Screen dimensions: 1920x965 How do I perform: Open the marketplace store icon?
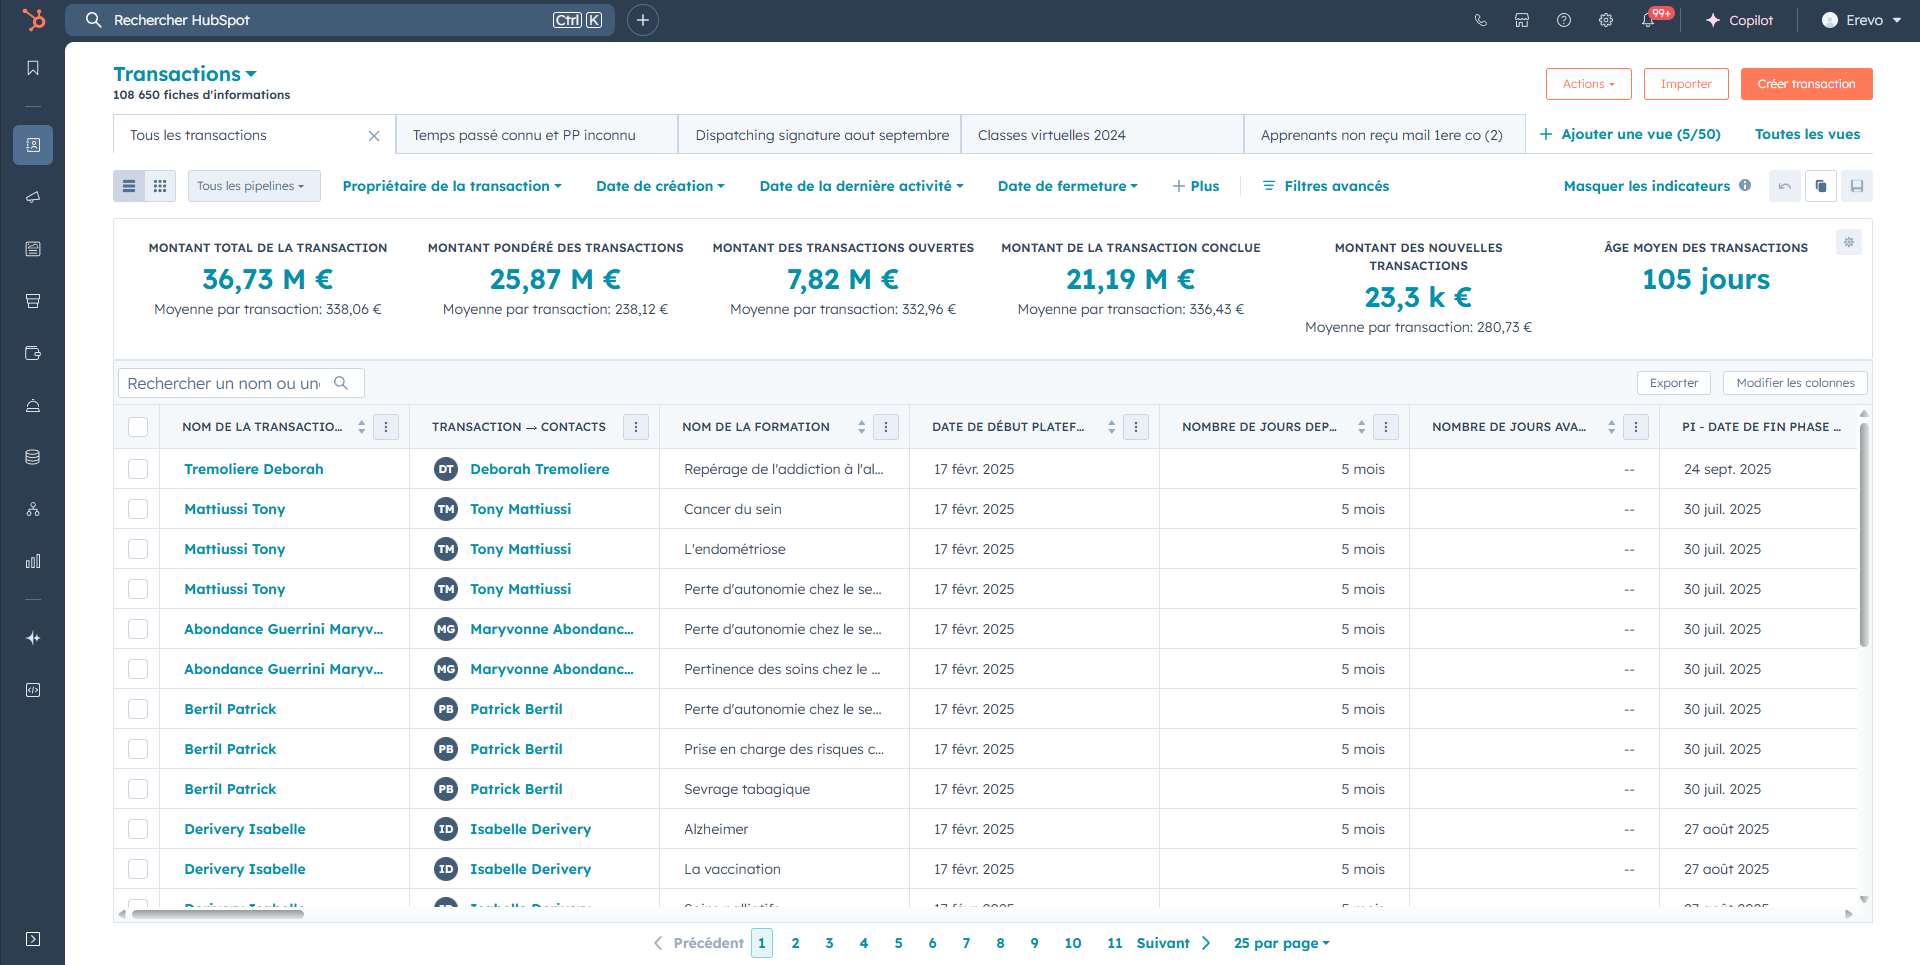point(1522,20)
